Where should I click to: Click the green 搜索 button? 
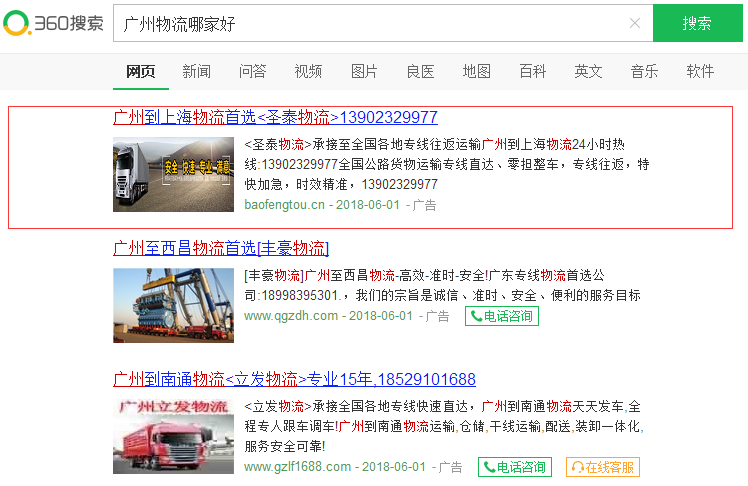coord(697,23)
